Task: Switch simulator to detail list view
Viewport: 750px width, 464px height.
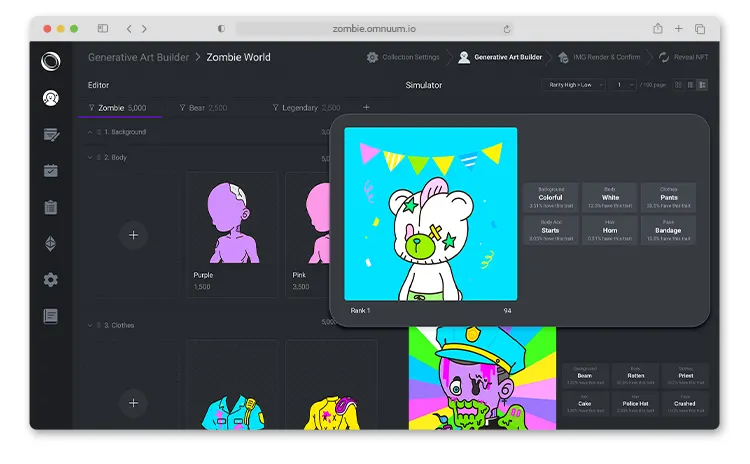Action: pyautogui.click(x=702, y=85)
